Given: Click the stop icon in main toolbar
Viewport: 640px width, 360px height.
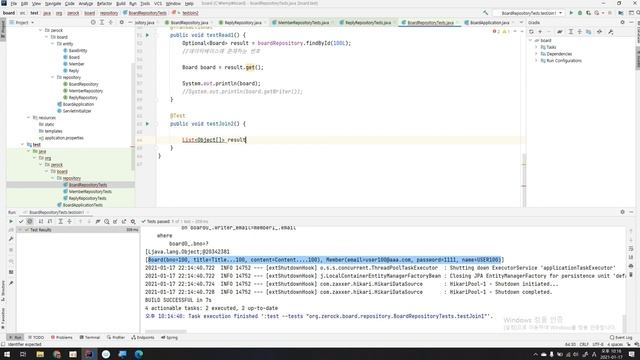Looking at the screenshot, I should coord(610,13).
